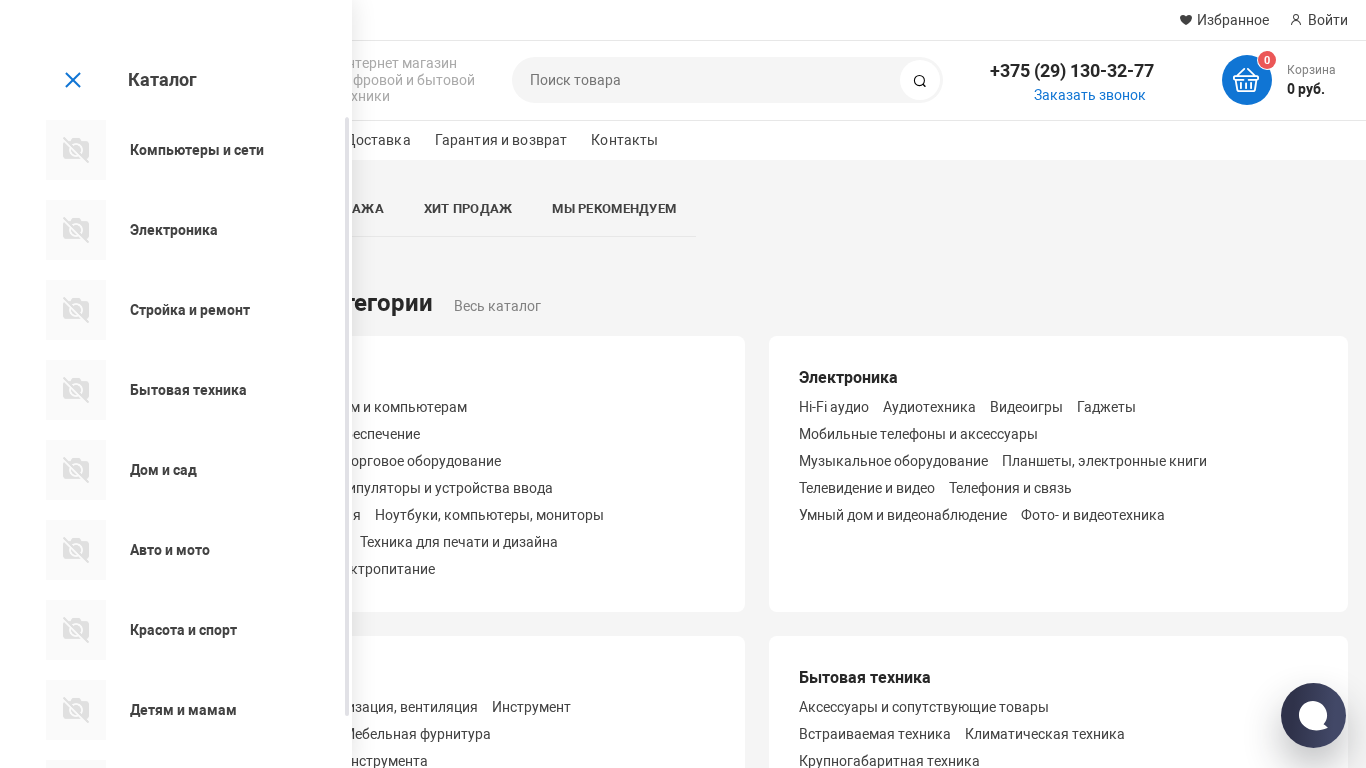Open Видеоигры subcategory
This screenshot has width=1366, height=768.
(x=1026, y=407)
